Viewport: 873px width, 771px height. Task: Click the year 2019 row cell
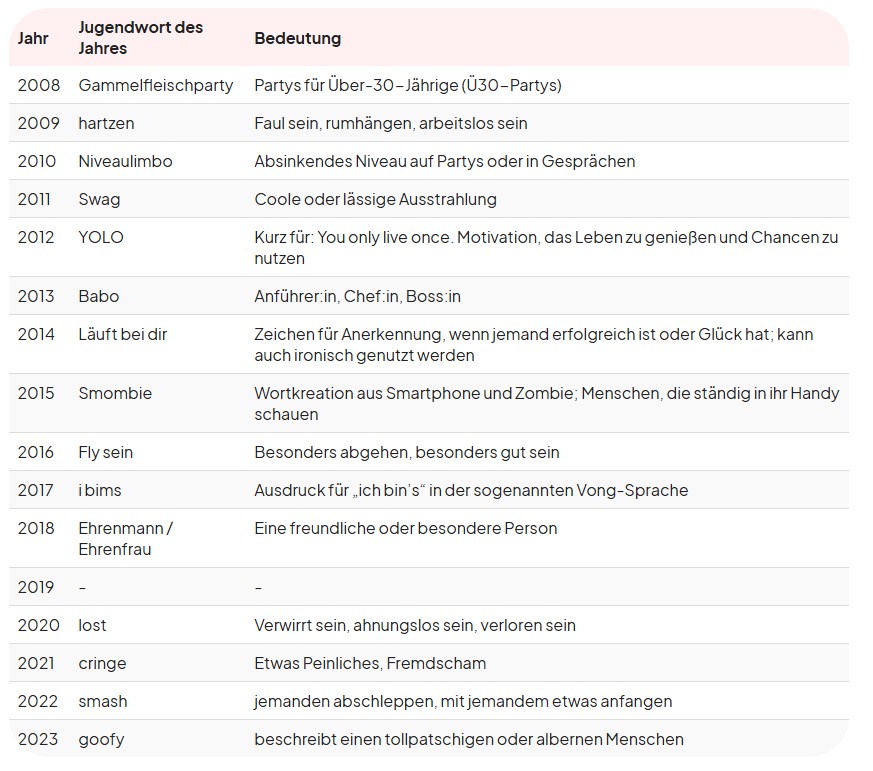36,587
